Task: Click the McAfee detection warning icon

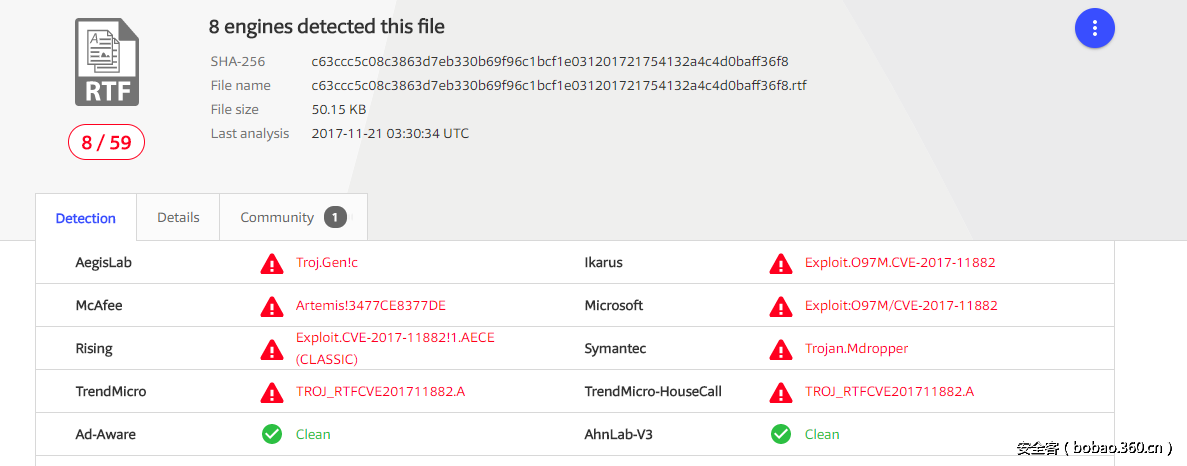Action: pyautogui.click(x=272, y=306)
